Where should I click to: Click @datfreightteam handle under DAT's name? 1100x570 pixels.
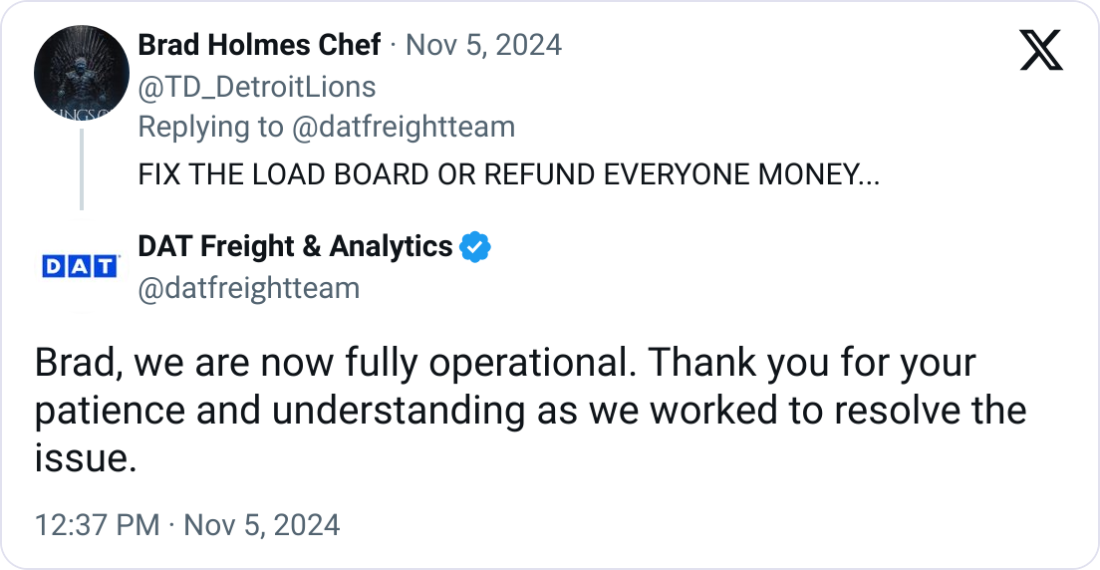tap(248, 289)
